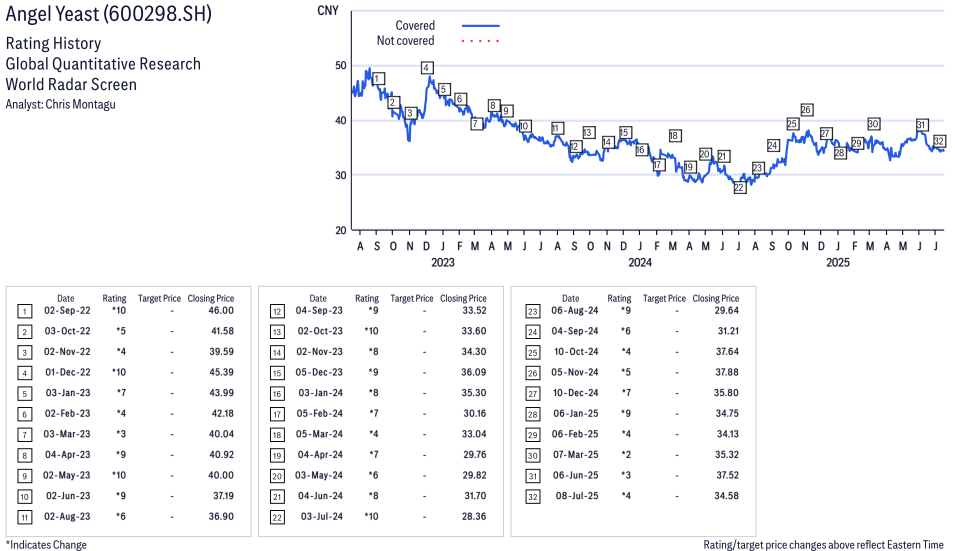Screen dimensions: 955x551
Task: Click the closing price 30.16
Action: [x=474, y=413]
